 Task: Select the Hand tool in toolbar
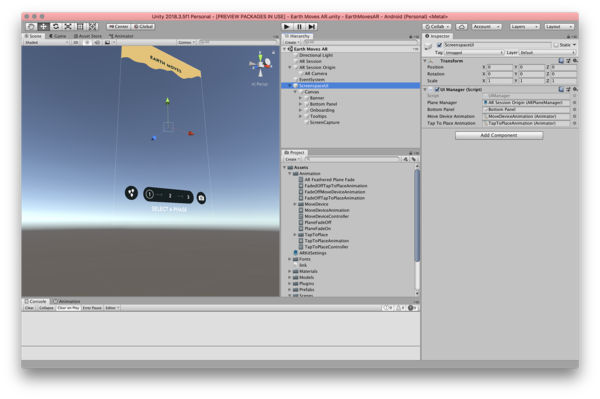pos(31,26)
